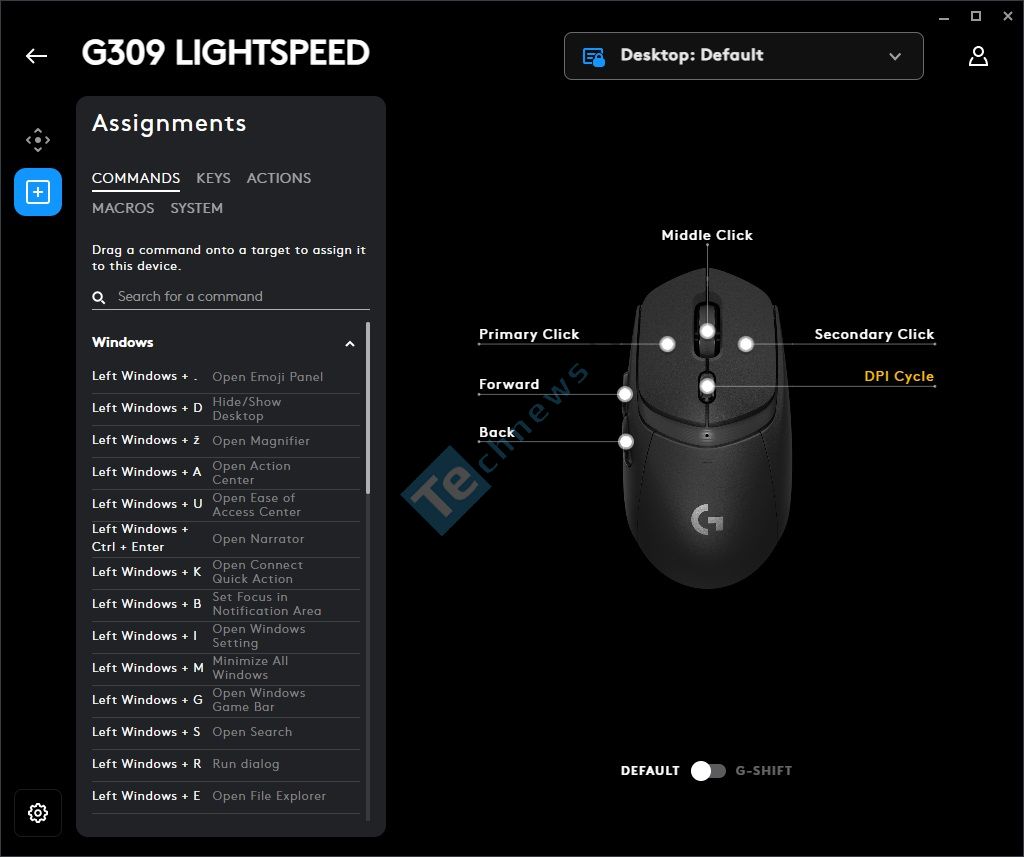
Task: Toggle the Default/G-Shift switch
Action: click(x=709, y=771)
